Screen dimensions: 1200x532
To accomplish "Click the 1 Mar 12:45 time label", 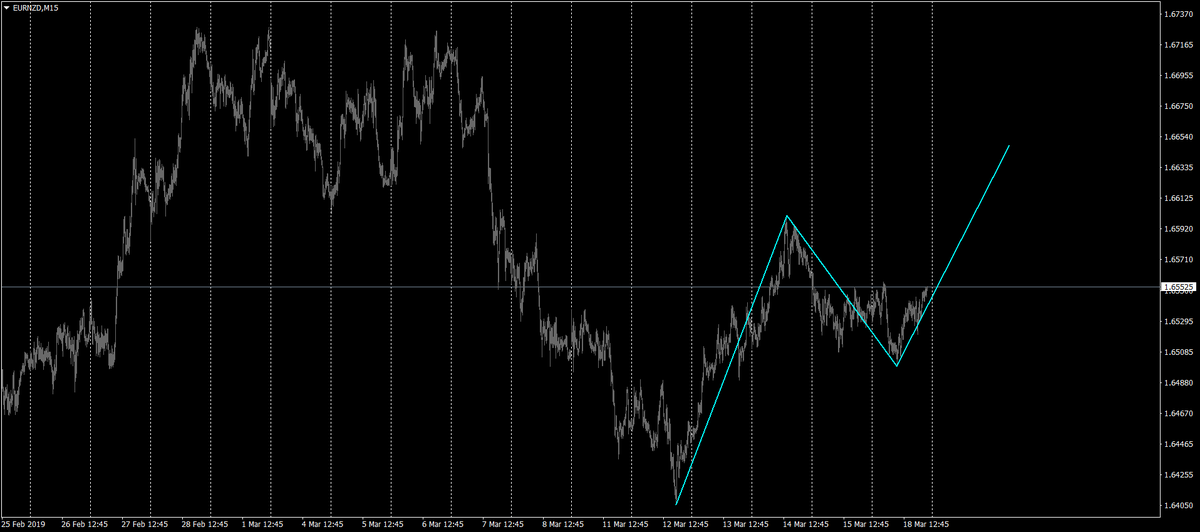I will (265, 523).
